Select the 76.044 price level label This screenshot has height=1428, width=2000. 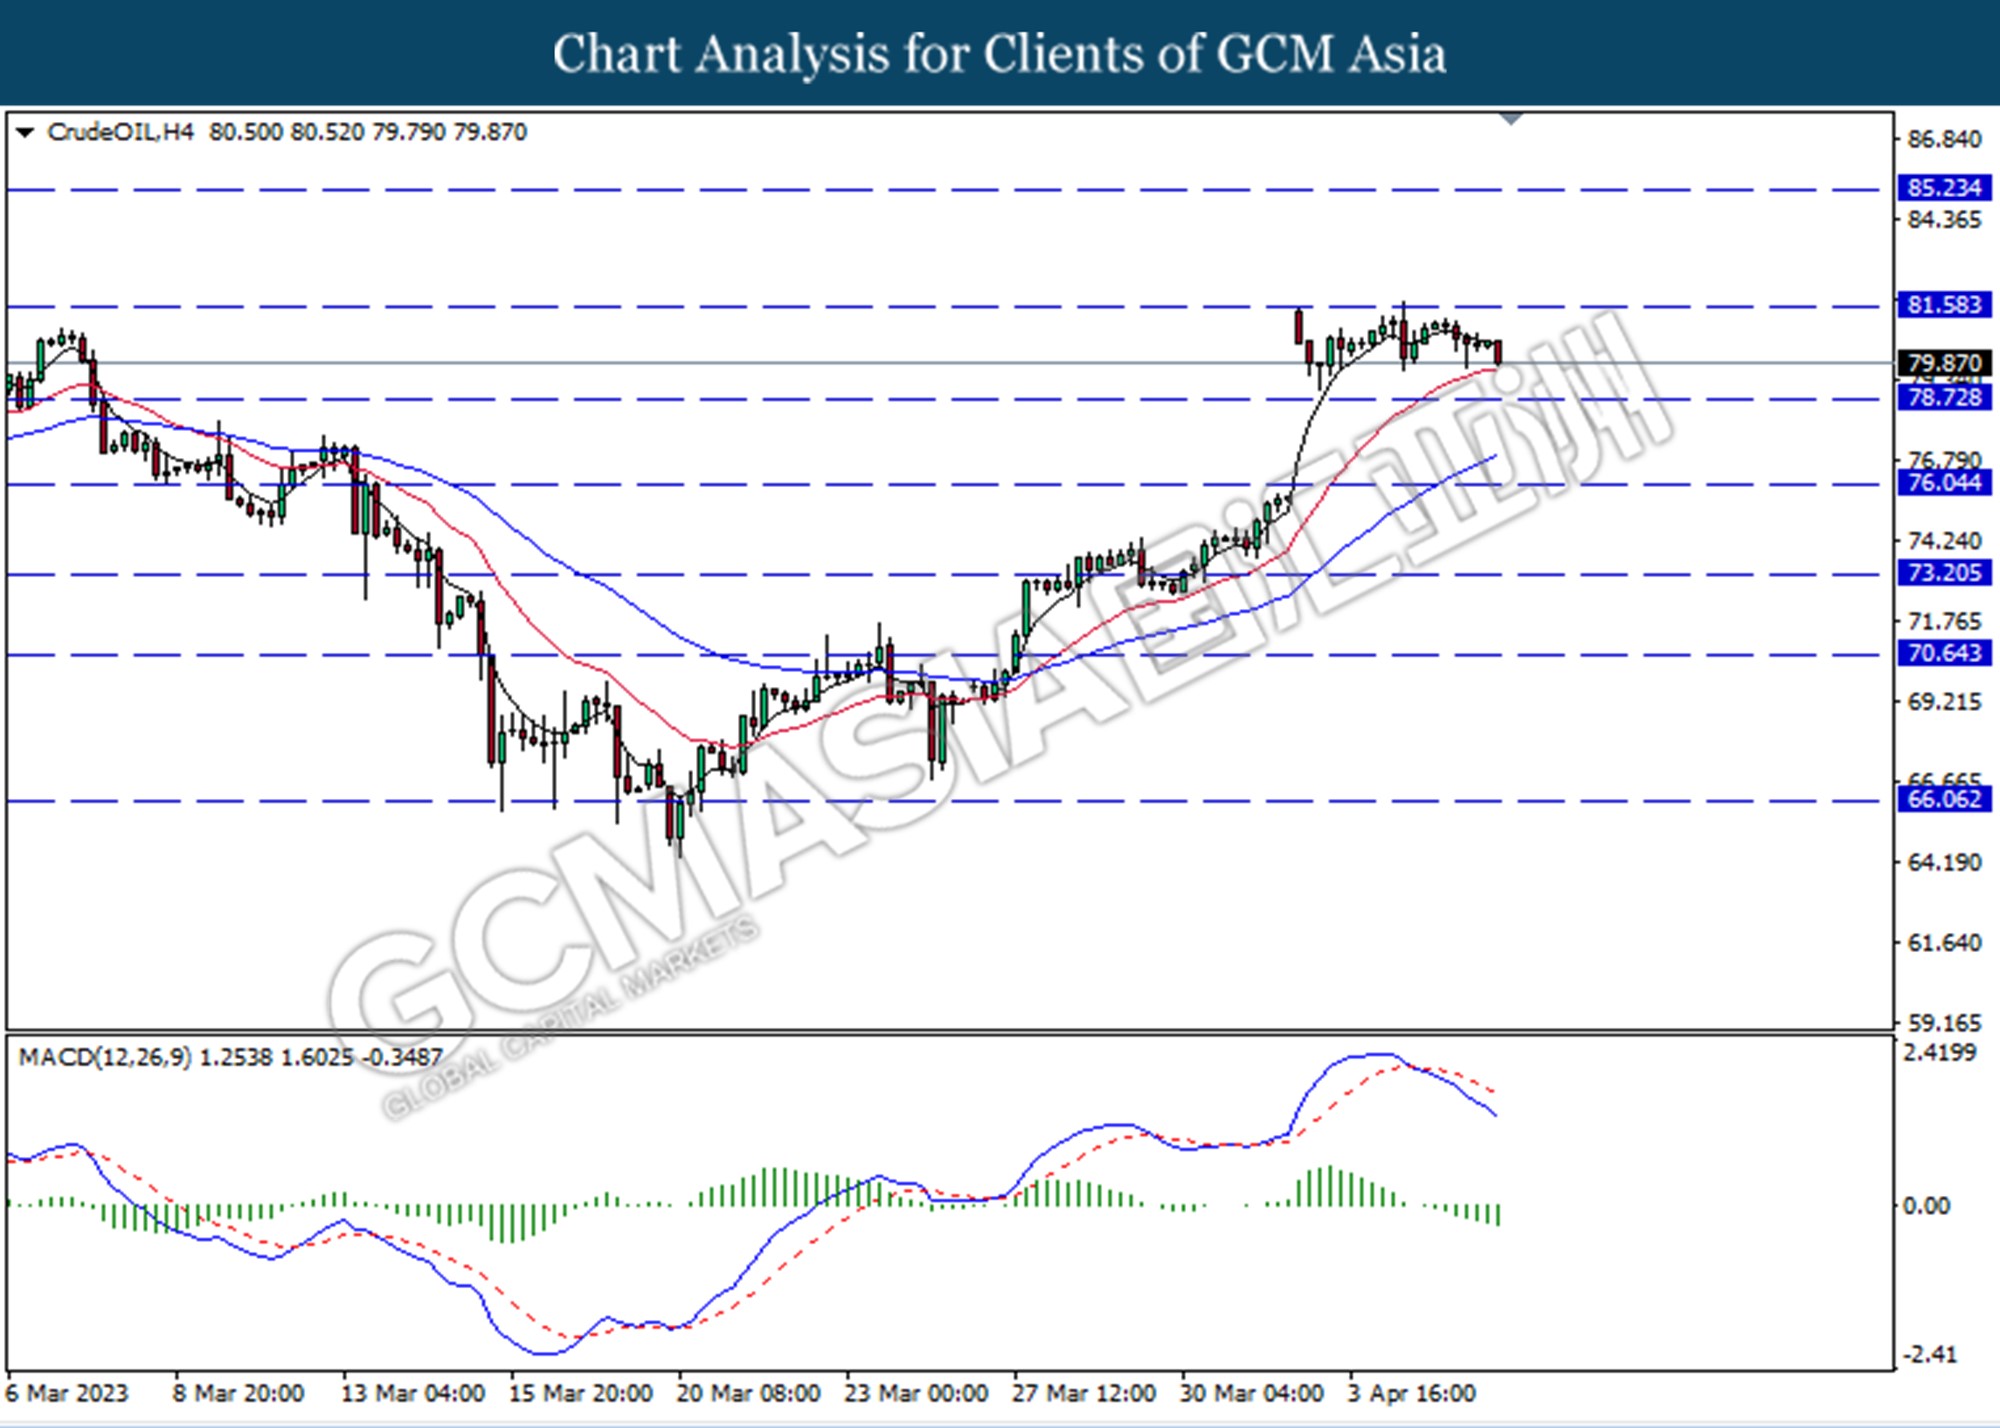pos(1944,483)
